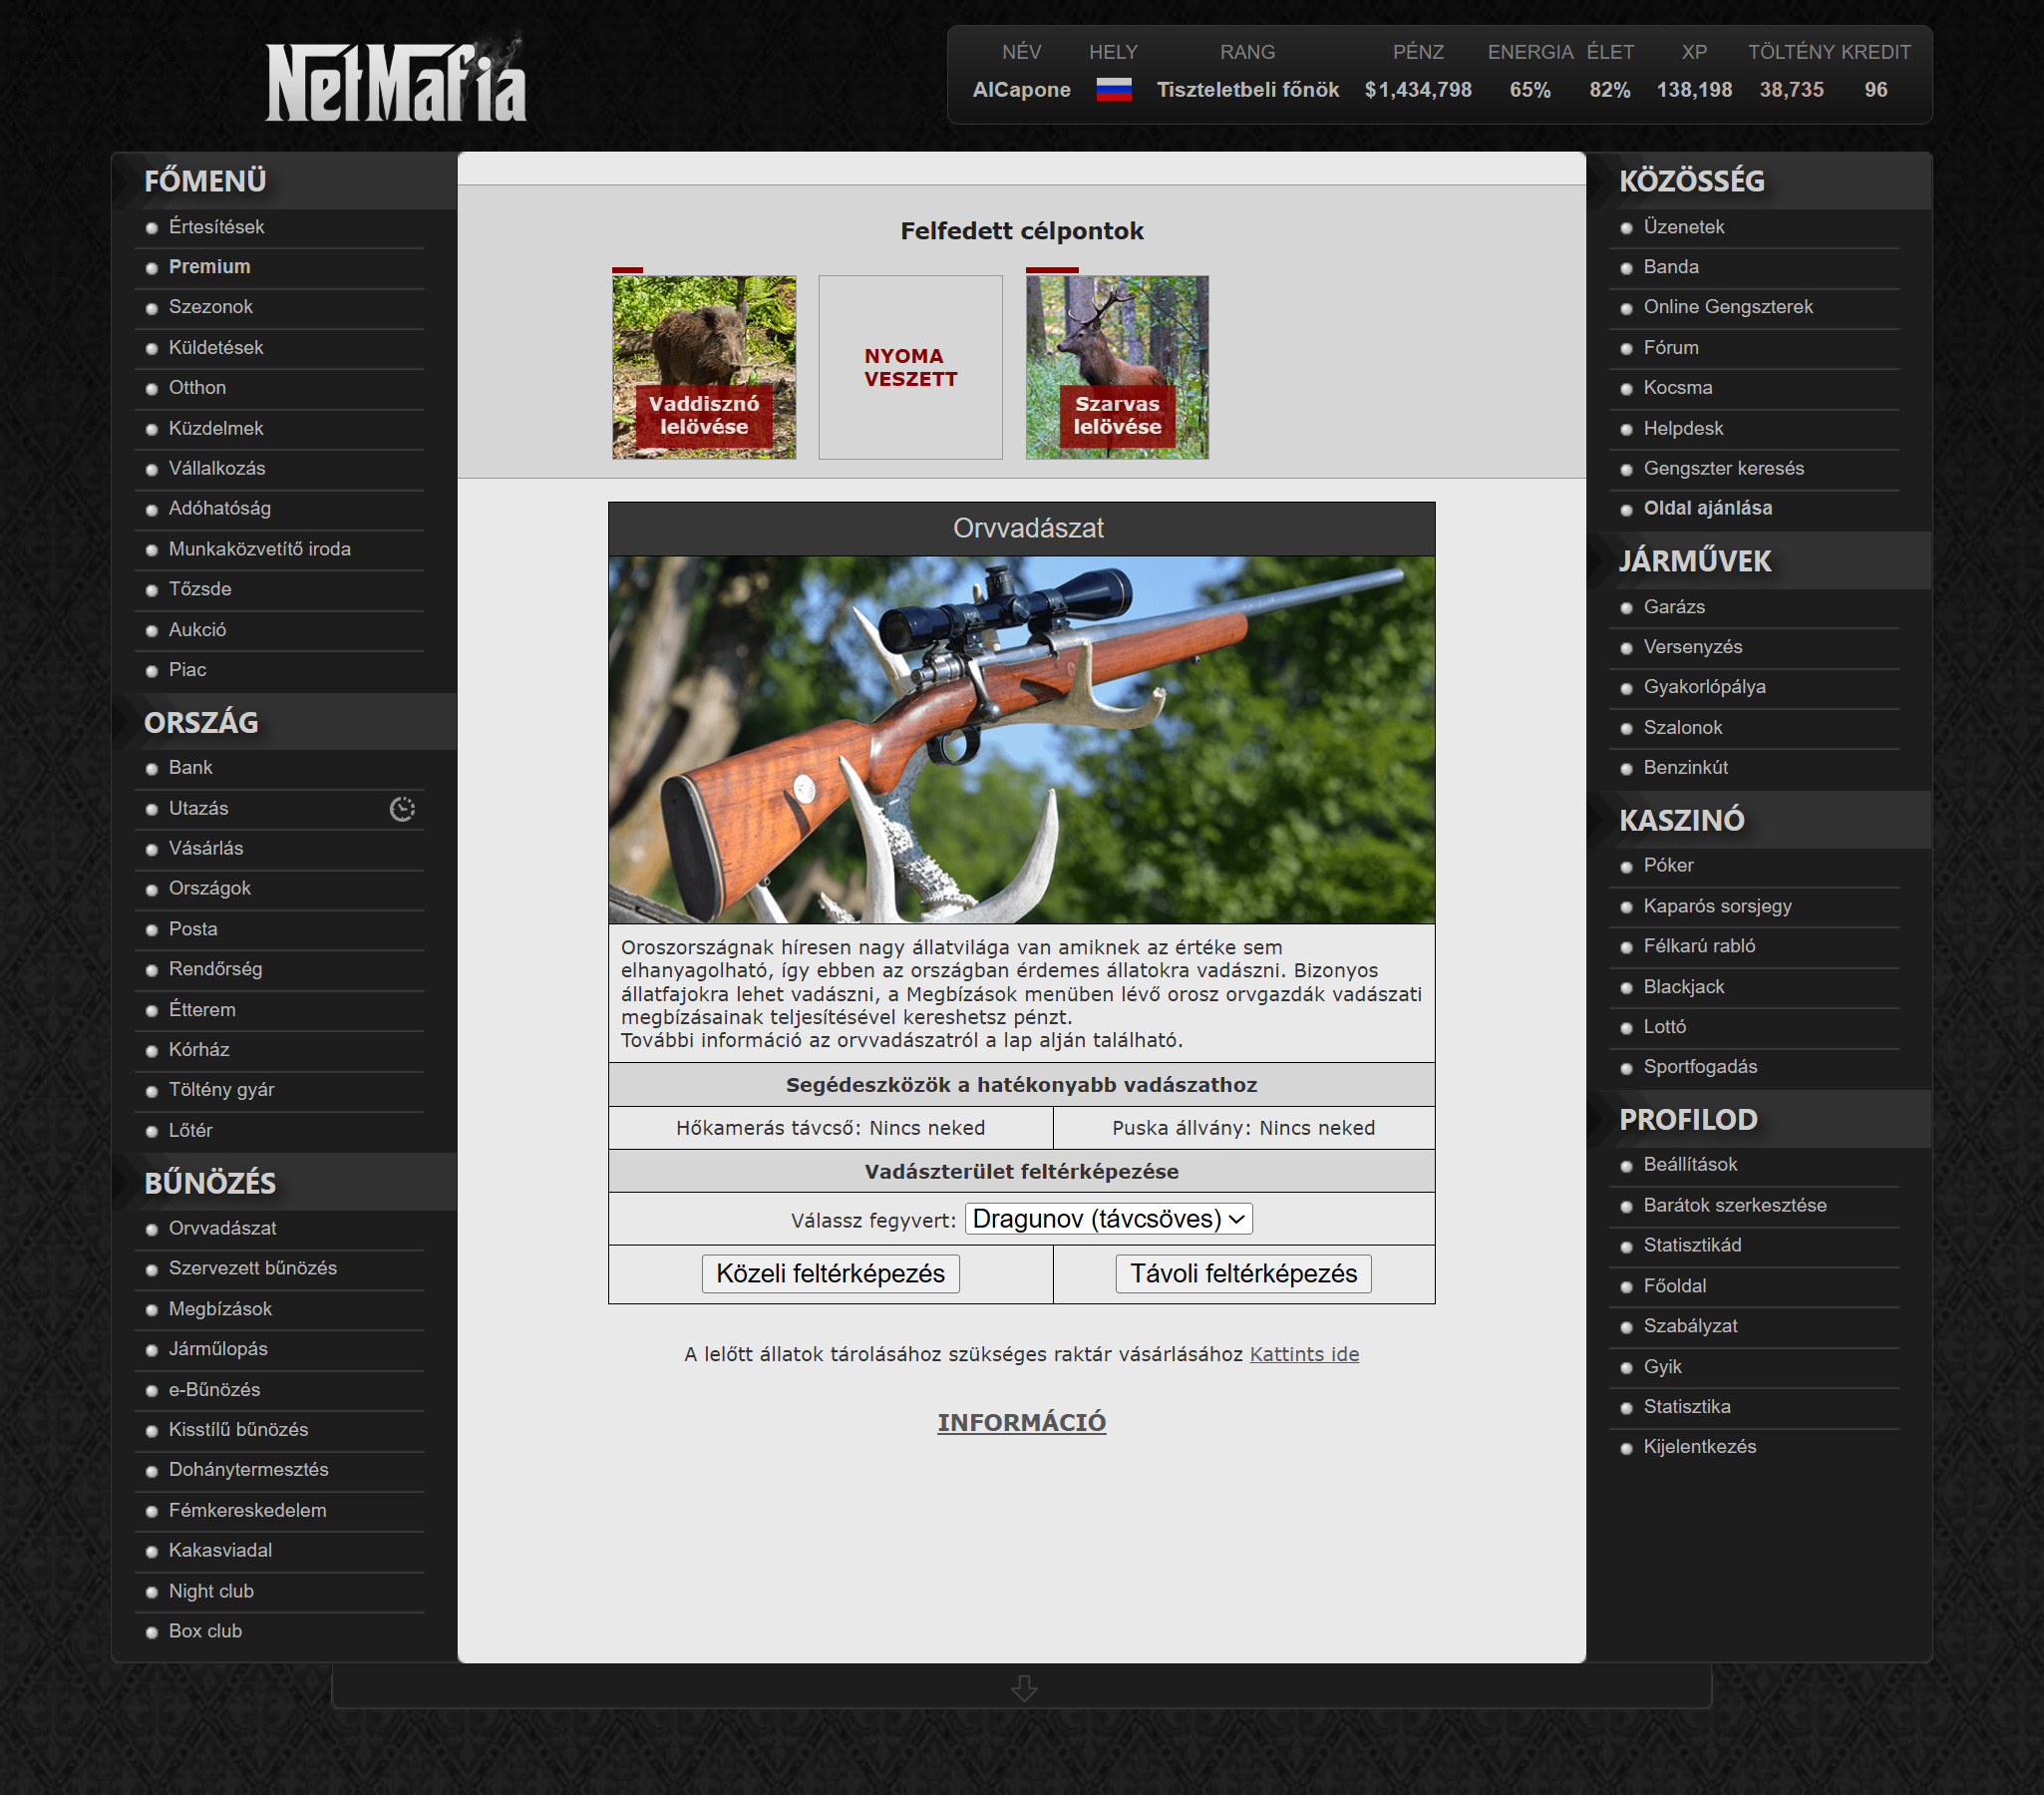This screenshot has height=1795, width=2044.
Task: Click the travel timer clock icon
Action: [402, 809]
